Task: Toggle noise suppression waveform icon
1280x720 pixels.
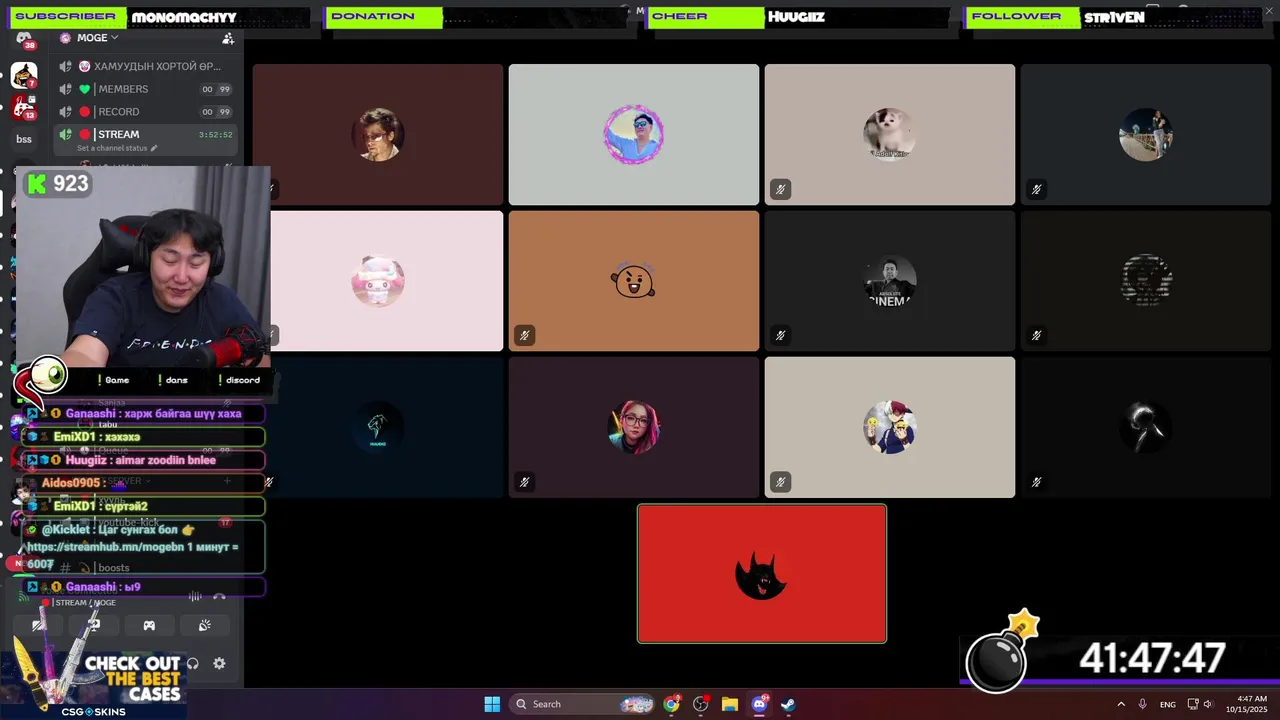Action: (x=195, y=597)
